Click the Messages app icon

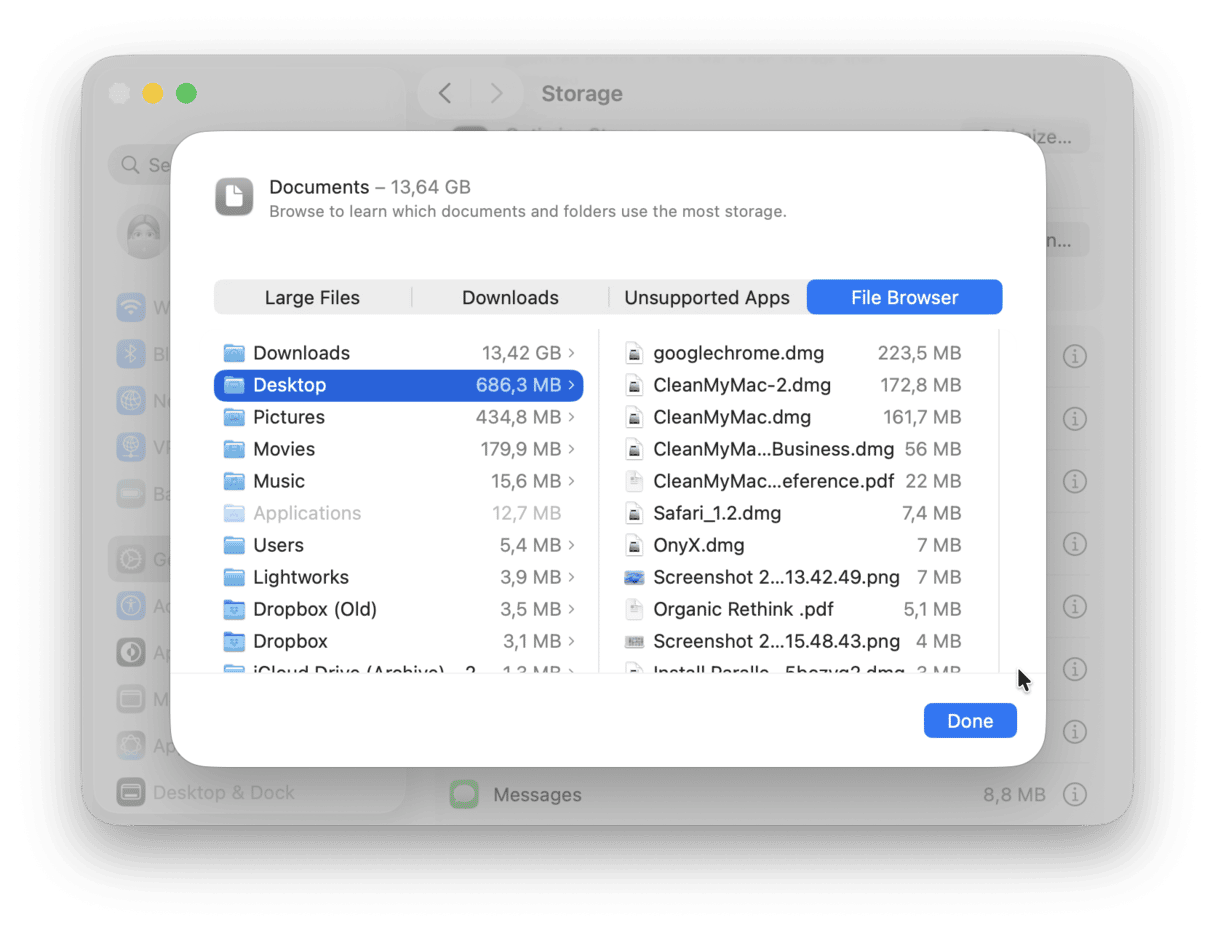(x=464, y=794)
